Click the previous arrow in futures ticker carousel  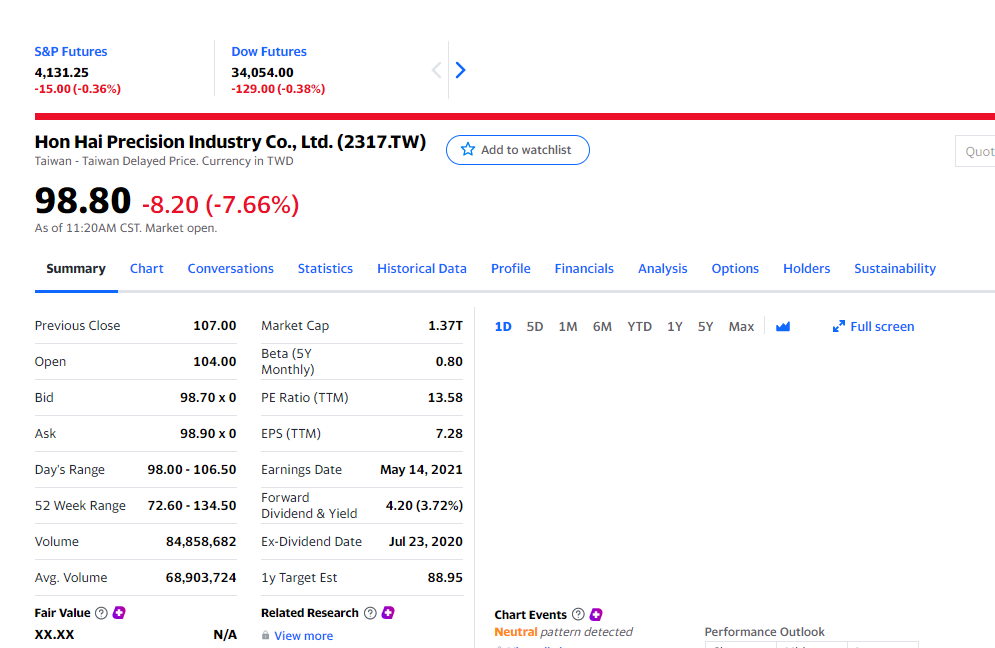tap(436, 70)
